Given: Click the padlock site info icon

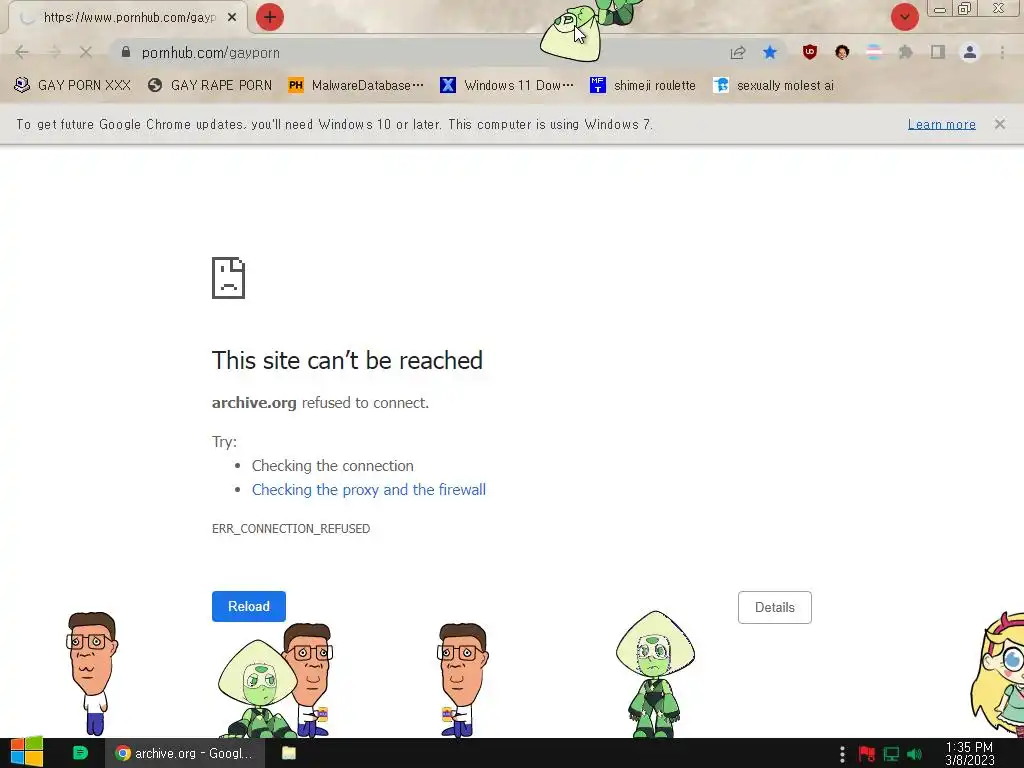Looking at the screenshot, I should 125,52.
